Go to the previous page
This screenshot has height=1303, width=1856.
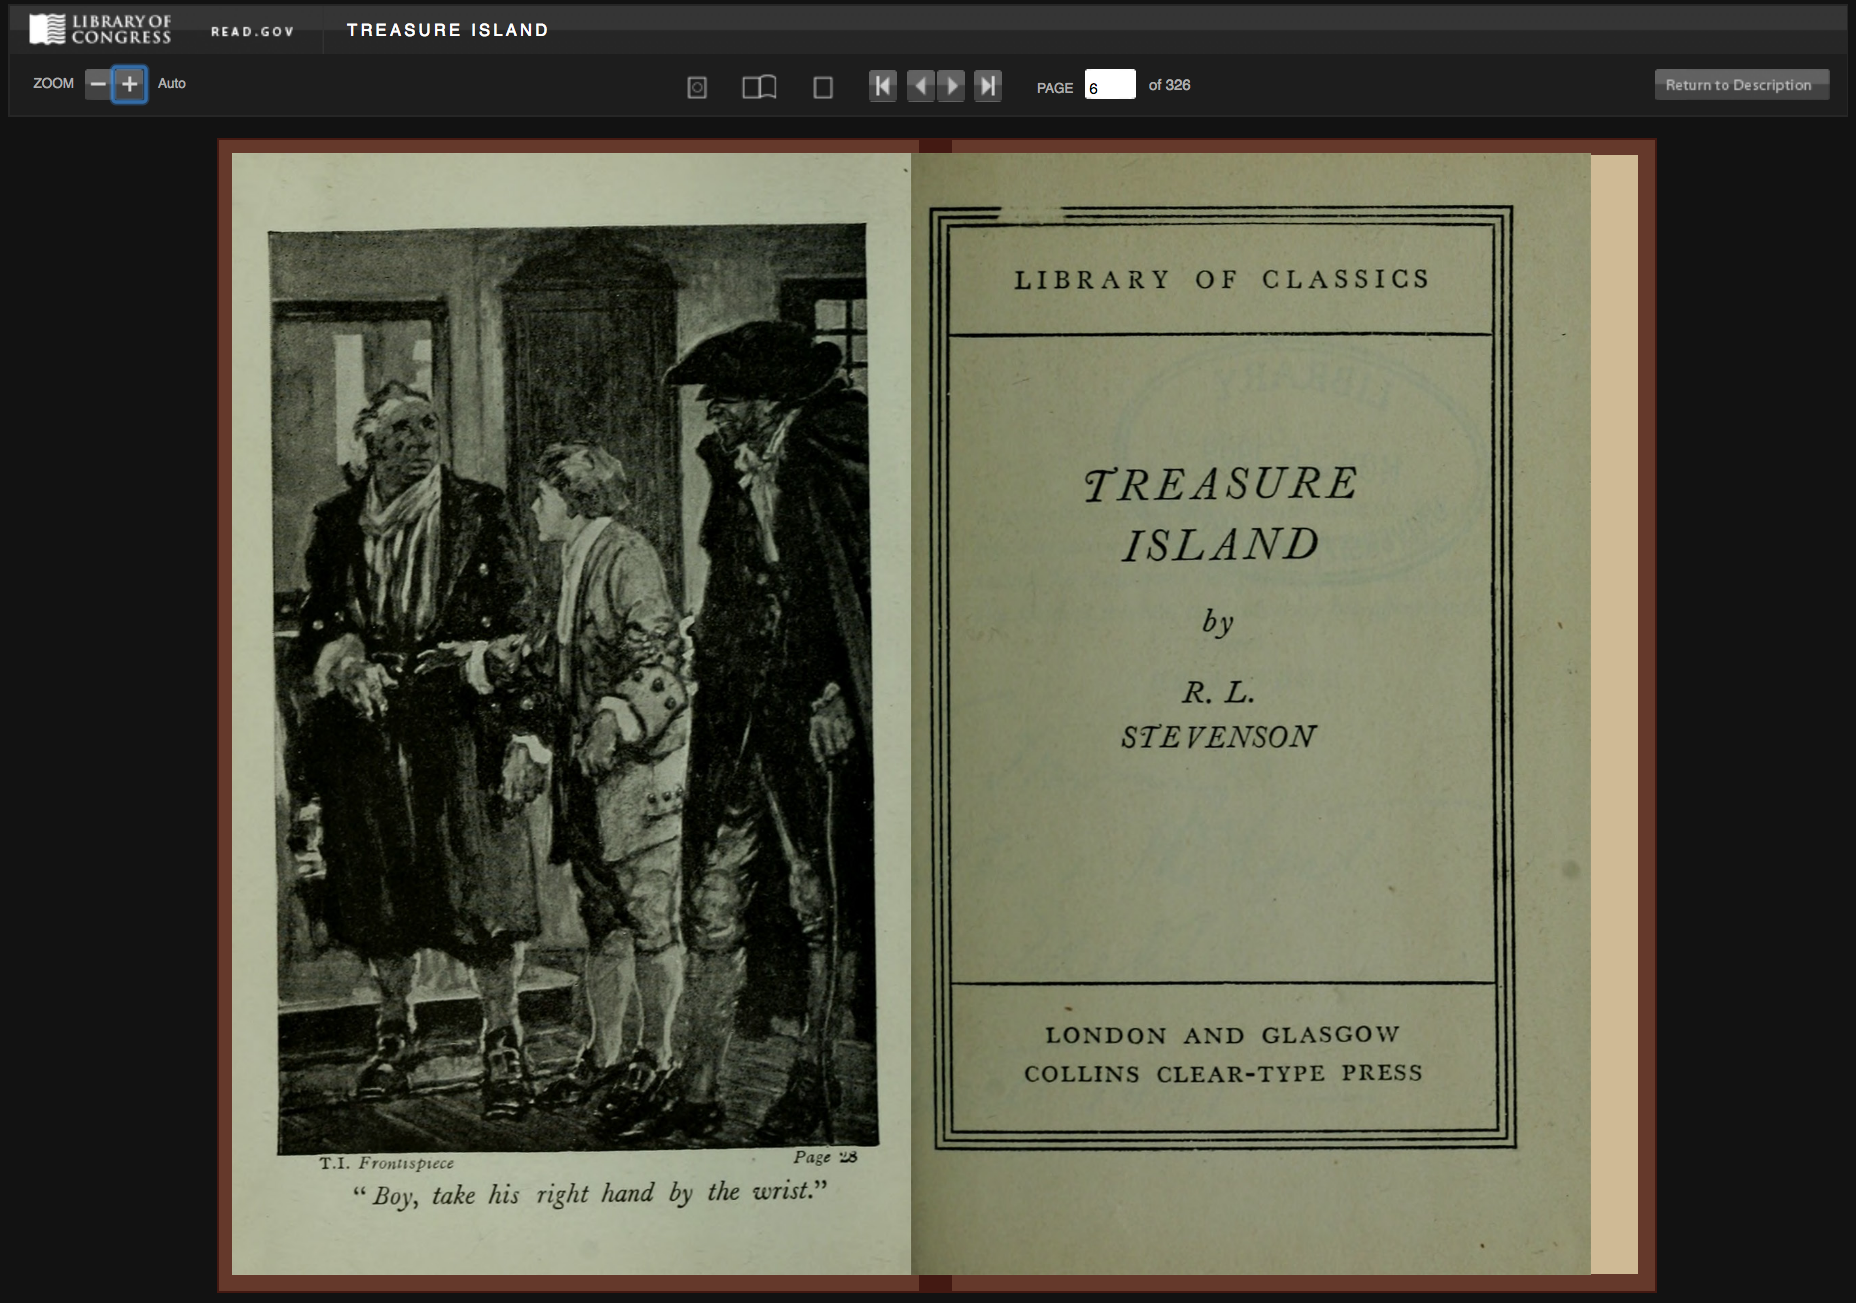click(x=922, y=87)
